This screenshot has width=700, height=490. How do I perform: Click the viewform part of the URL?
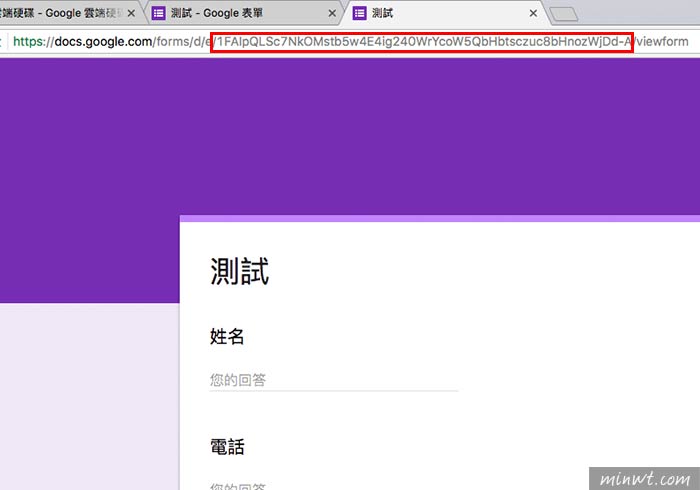[x=662, y=42]
